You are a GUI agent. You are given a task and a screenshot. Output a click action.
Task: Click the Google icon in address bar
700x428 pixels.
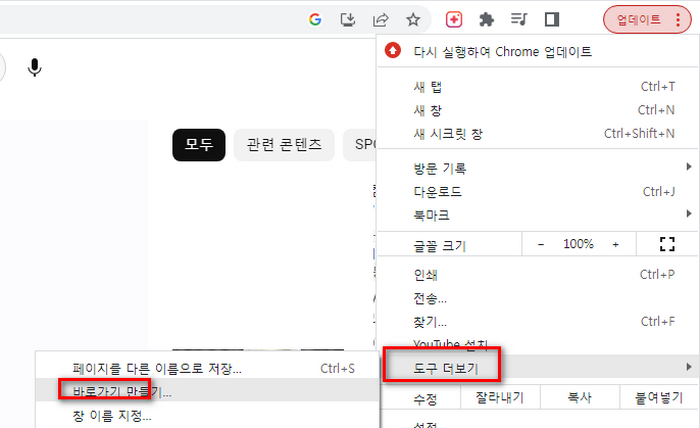[x=315, y=19]
